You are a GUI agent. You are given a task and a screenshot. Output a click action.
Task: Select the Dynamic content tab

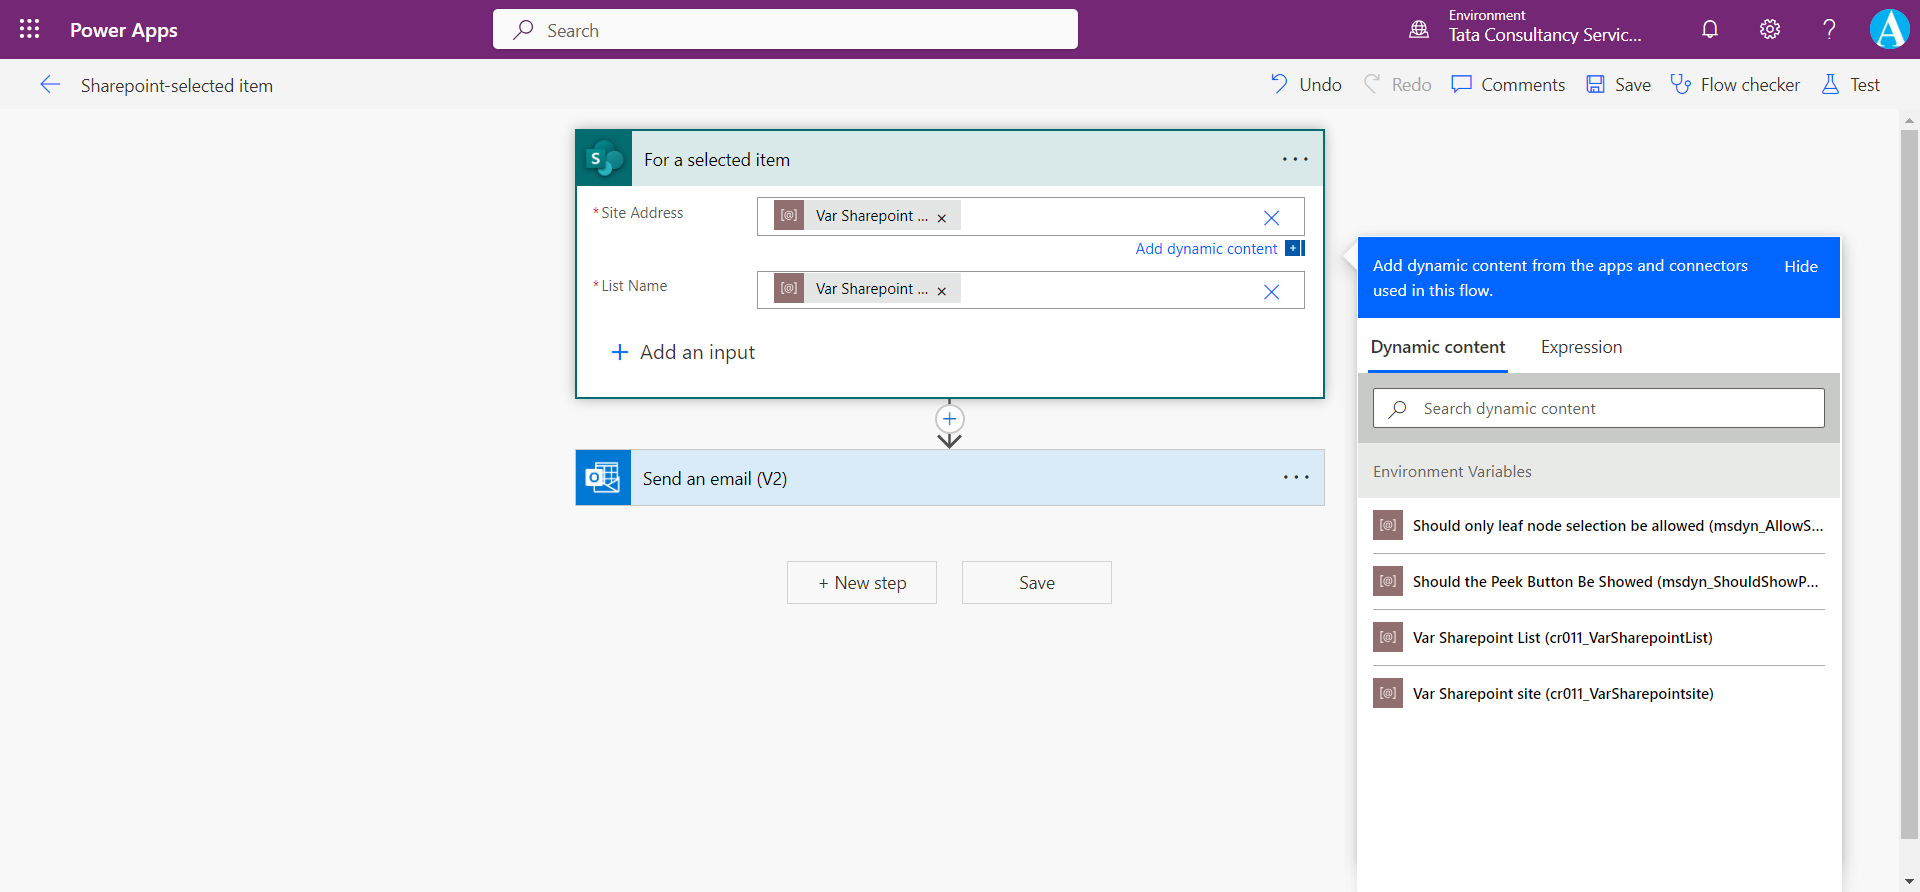1437,347
